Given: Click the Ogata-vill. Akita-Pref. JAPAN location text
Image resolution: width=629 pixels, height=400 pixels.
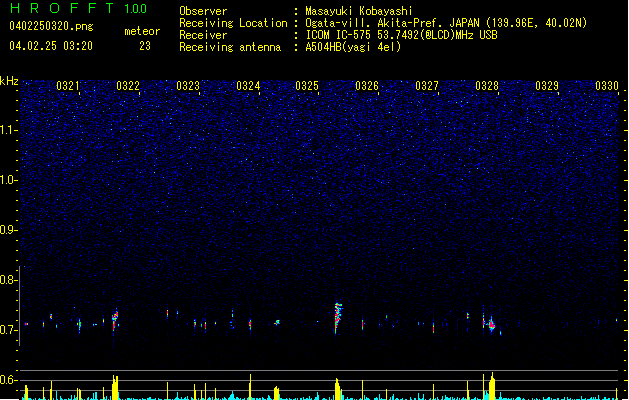Looking at the screenshot, I should pos(446,23).
